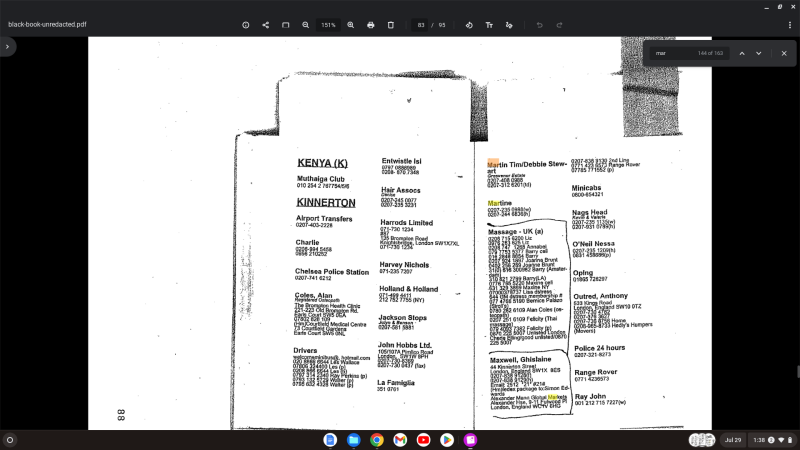Open the three-dot more options menu
Screen dimensions: 800x450
point(790,25)
